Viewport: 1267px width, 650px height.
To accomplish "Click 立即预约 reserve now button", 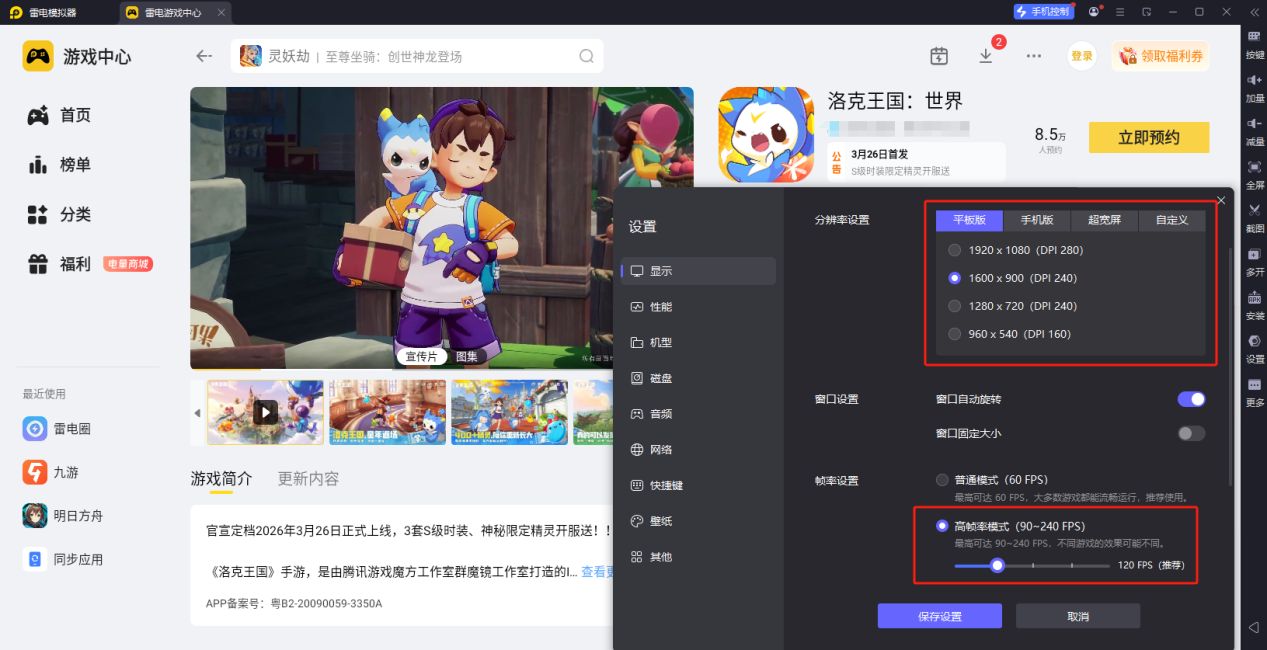I will pos(1149,138).
